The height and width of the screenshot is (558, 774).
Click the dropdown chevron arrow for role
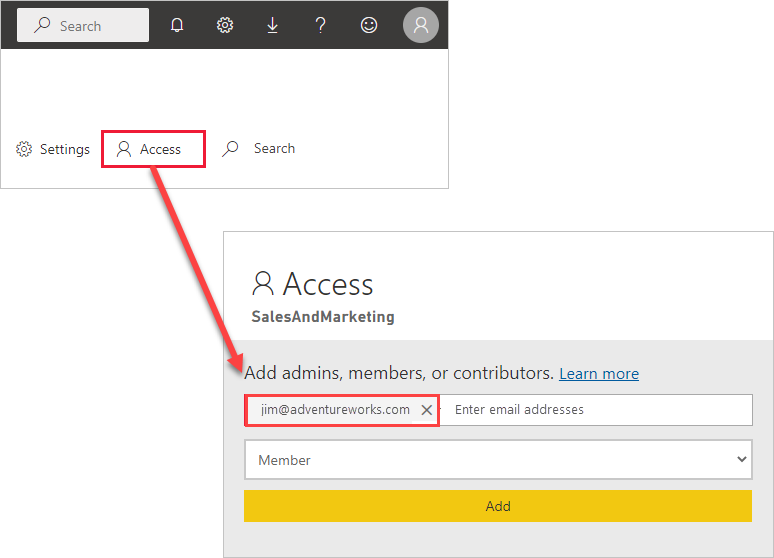pyautogui.click(x=741, y=460)
